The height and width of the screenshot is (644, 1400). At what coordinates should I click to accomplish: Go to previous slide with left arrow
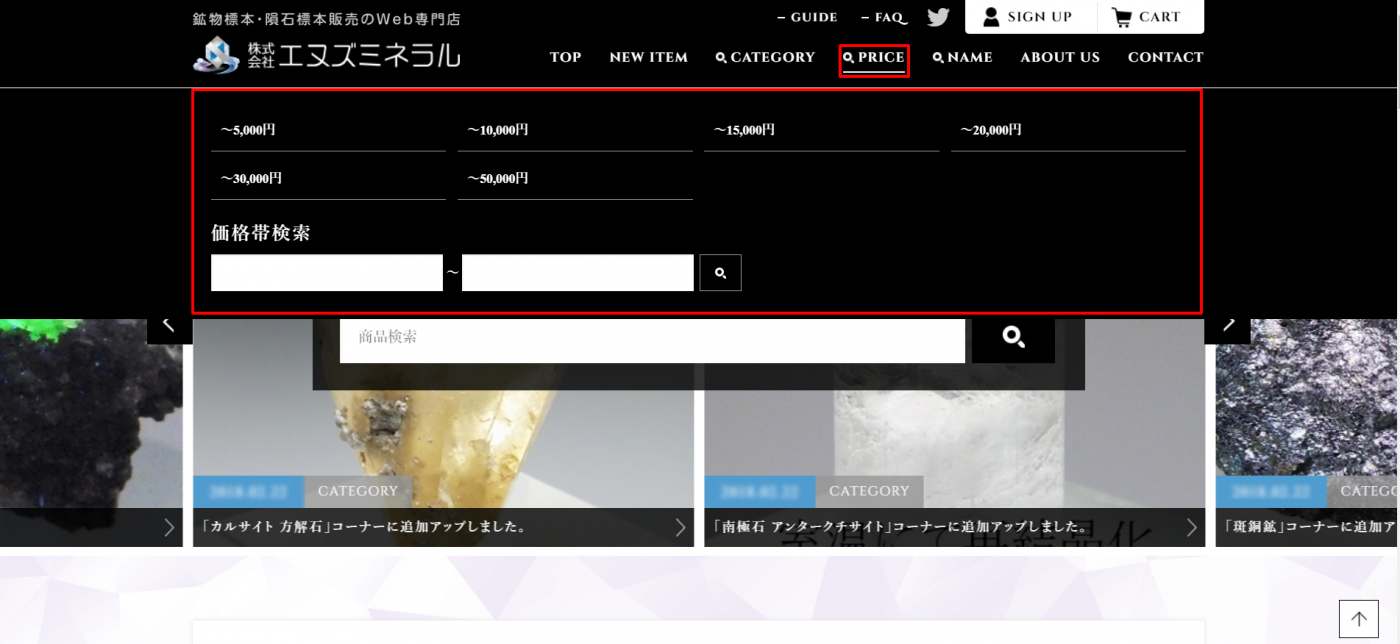coord(169,324)
